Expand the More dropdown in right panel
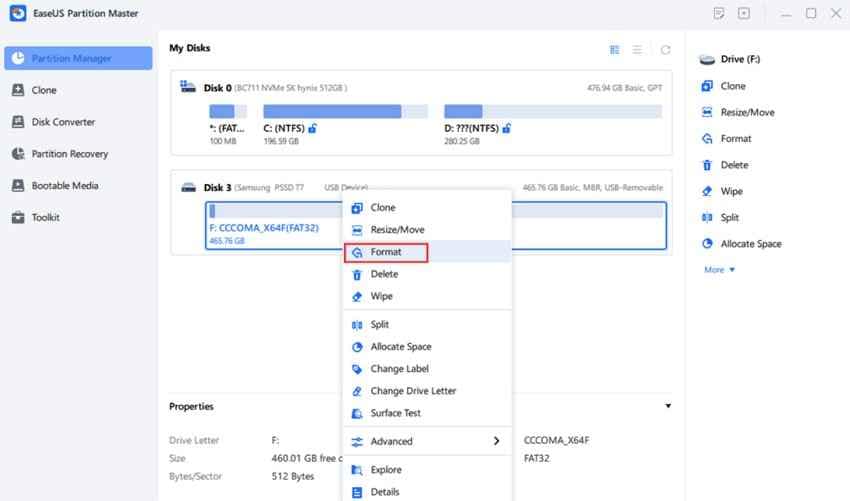Viewport: 850px width, 501px height. tap(719, 270)
